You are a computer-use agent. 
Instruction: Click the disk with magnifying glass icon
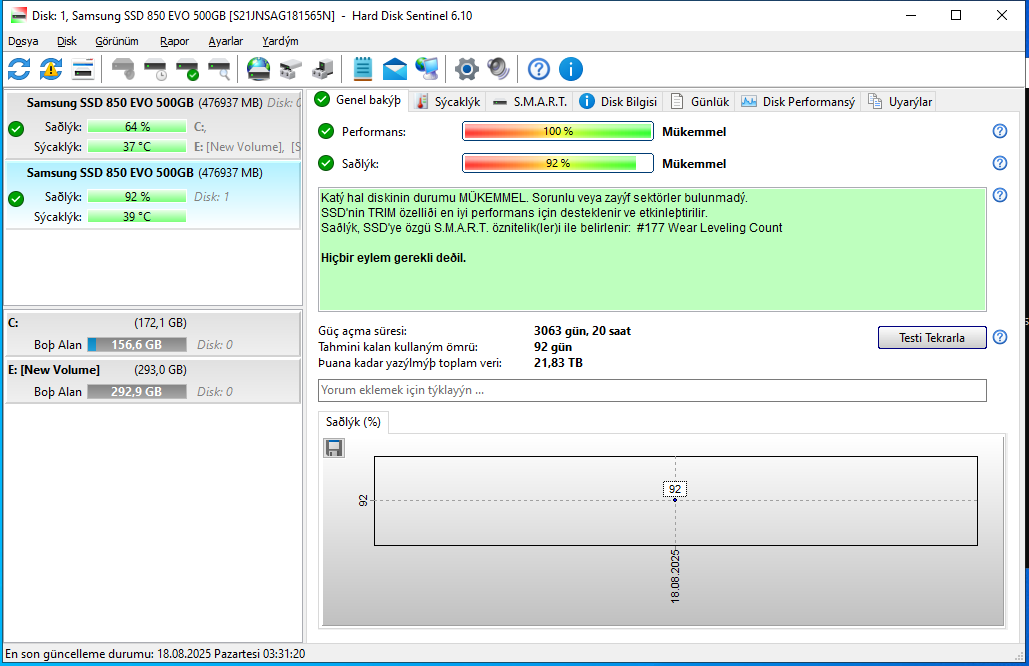pyautogui.click(x=219, y=69)
